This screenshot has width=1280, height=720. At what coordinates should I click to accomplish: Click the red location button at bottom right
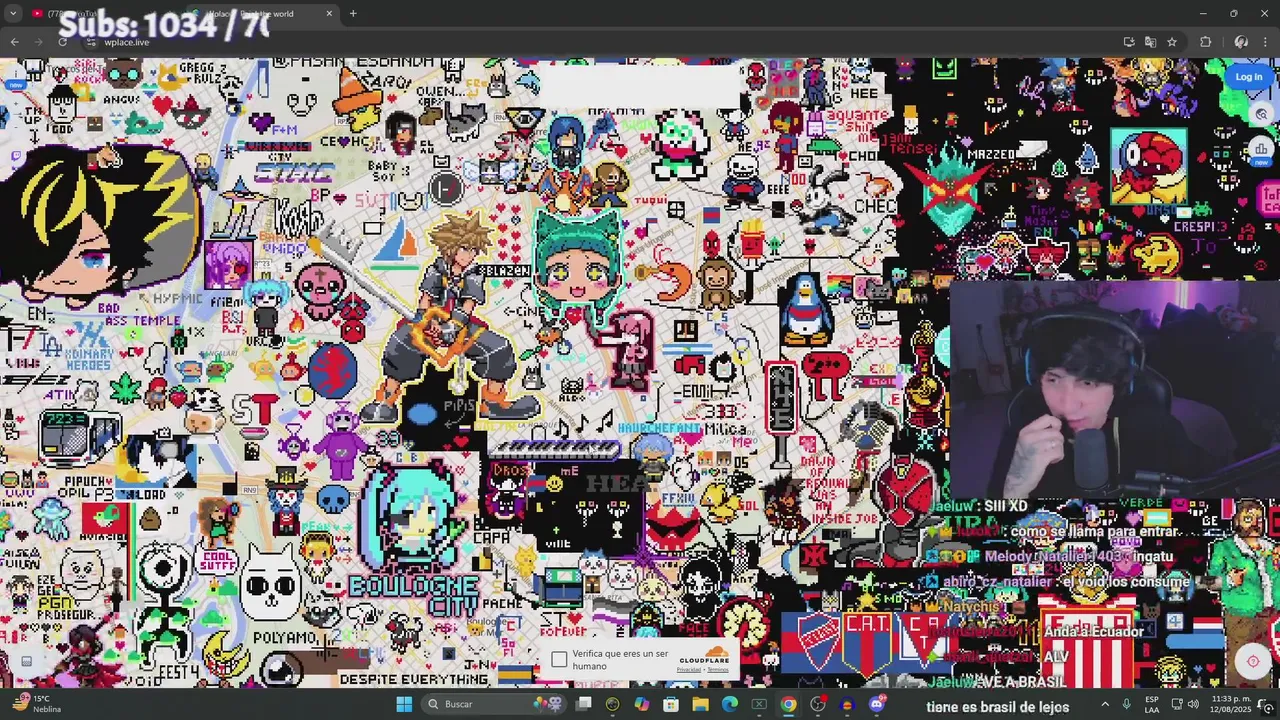click(x=1253, y=661)
